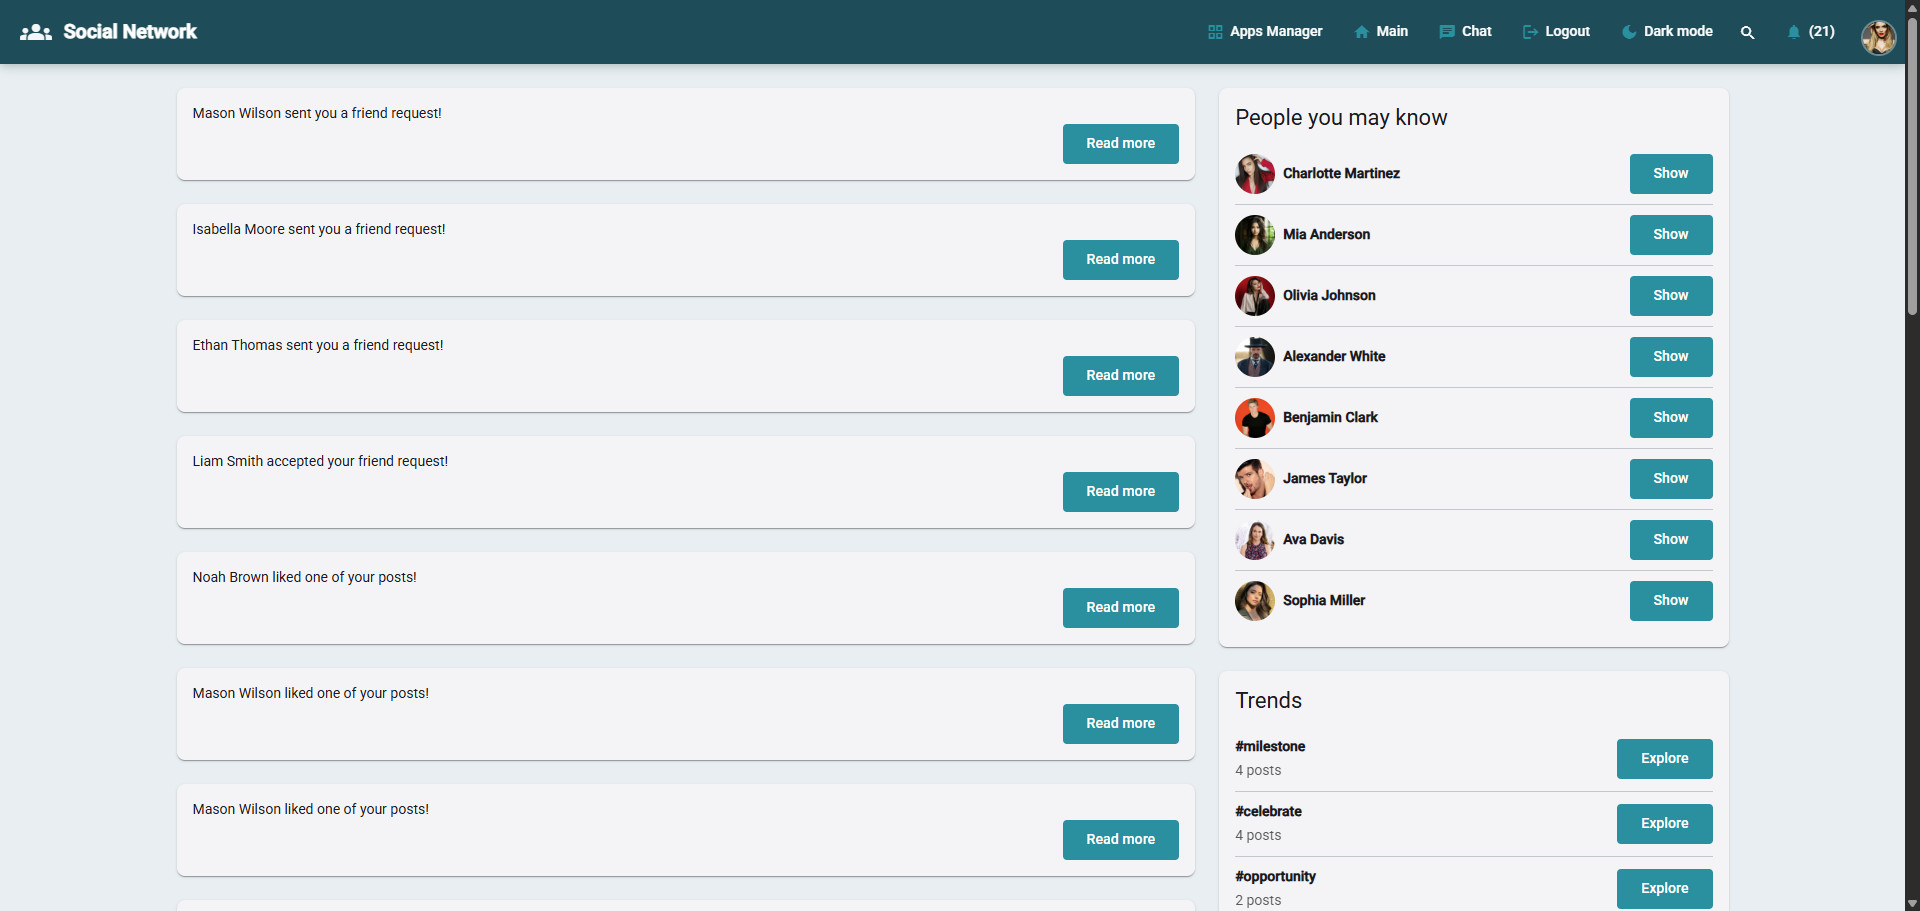Screen dimensions: 1920x911
Task: Show James Taylor's profile
Action: pyautogui.click(x=1671, y=479)
